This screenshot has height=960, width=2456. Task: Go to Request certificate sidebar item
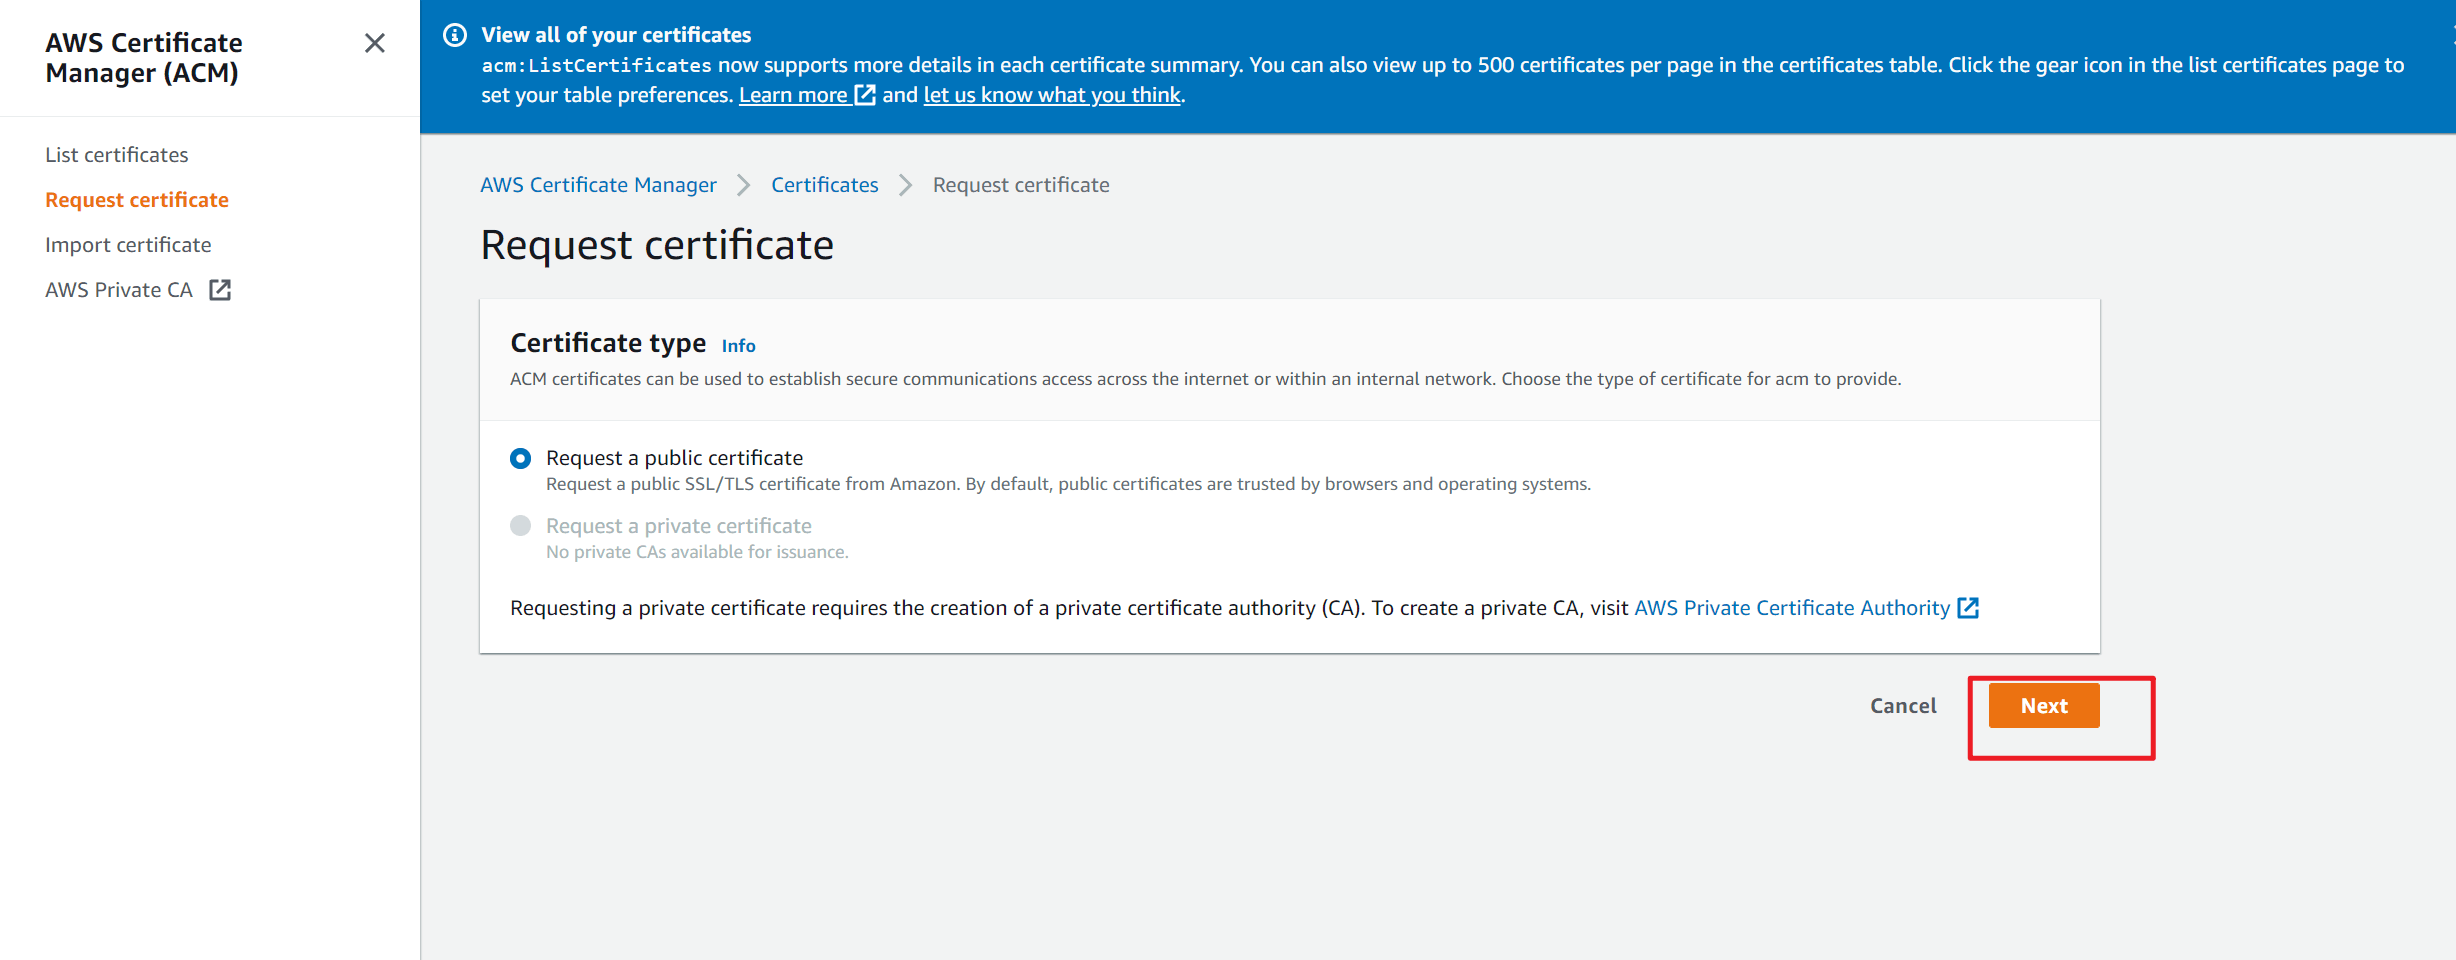(x=137, y=200)
